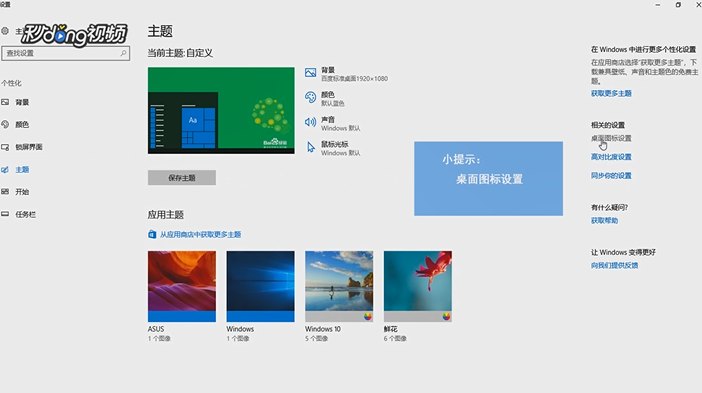Open the 获取更多主题 link
The width and height of the screenshot is (702, 393).
[x=611, y=93]
